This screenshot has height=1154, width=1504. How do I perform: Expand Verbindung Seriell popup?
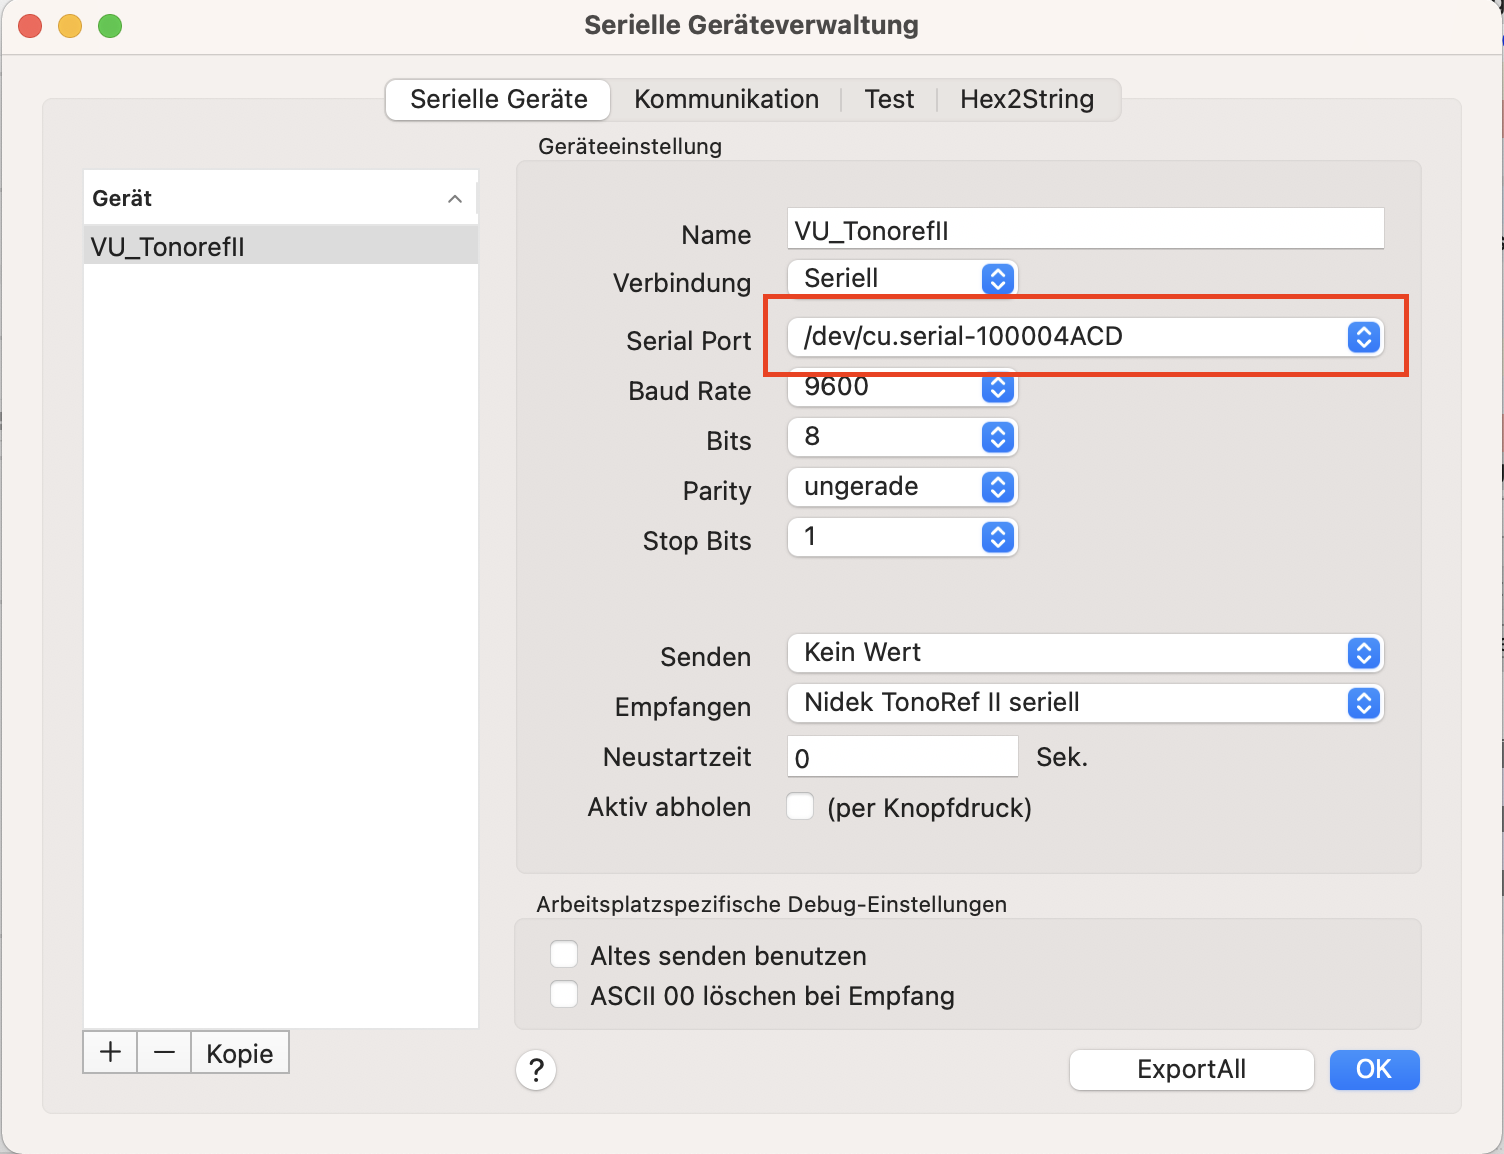pos(902,278)
